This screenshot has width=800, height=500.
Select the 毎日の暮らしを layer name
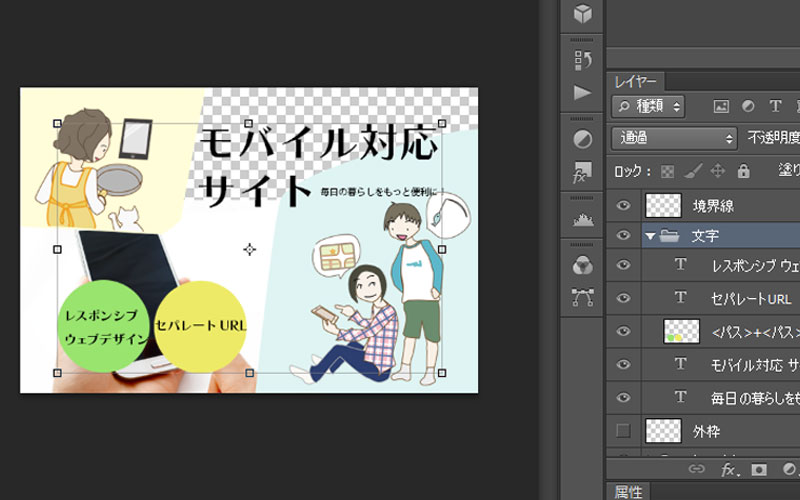[x=755, y=398]
